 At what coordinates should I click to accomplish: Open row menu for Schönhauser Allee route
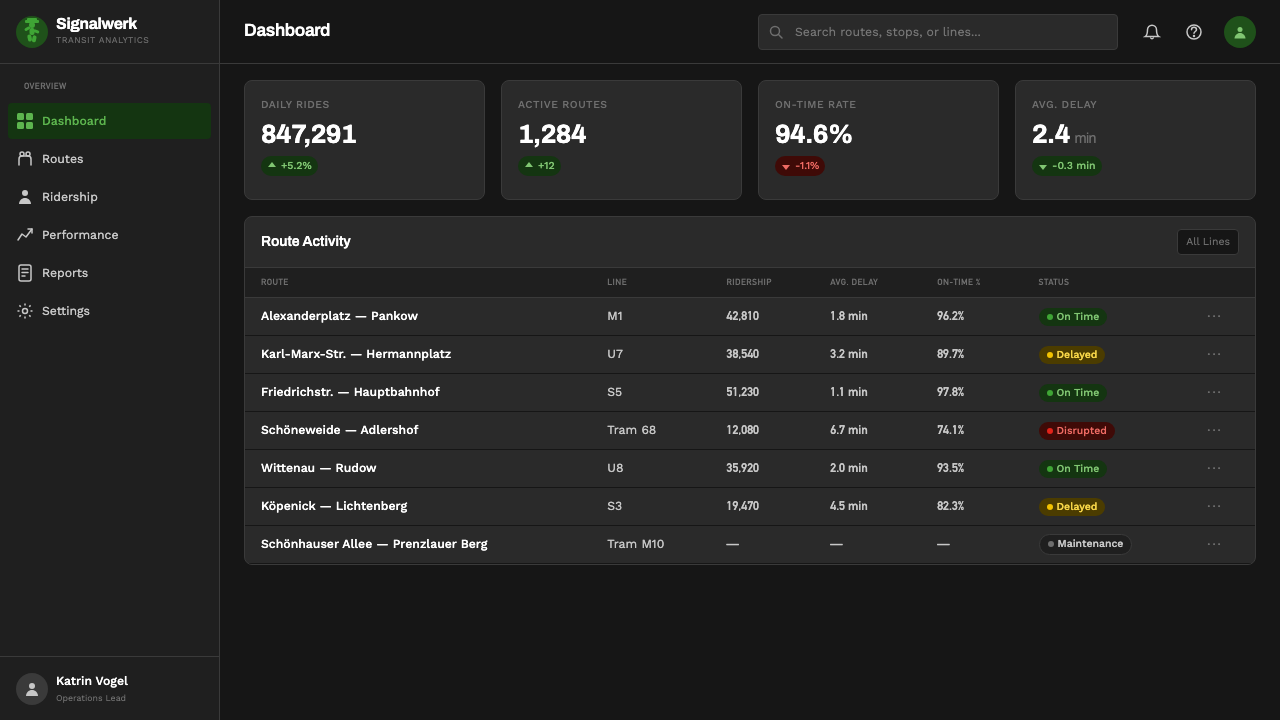[x=1214, y=544]
